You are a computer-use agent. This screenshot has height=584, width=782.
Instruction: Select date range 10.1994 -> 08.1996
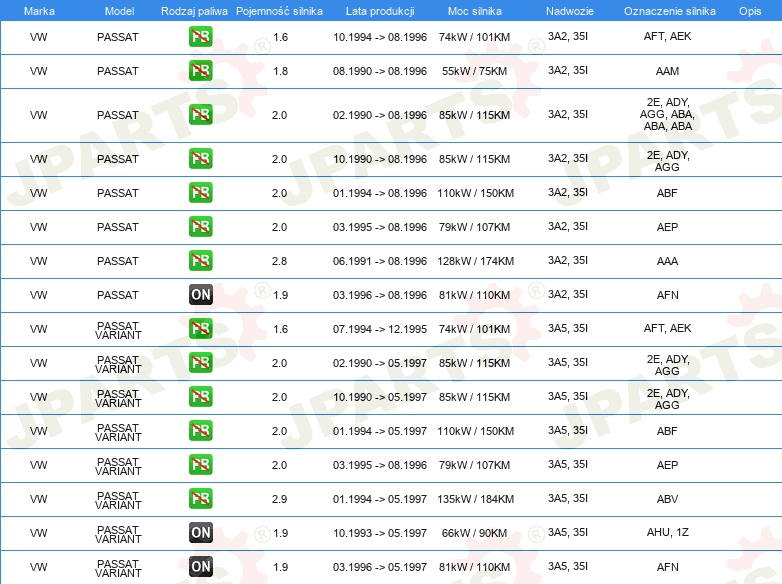point(380,37)
